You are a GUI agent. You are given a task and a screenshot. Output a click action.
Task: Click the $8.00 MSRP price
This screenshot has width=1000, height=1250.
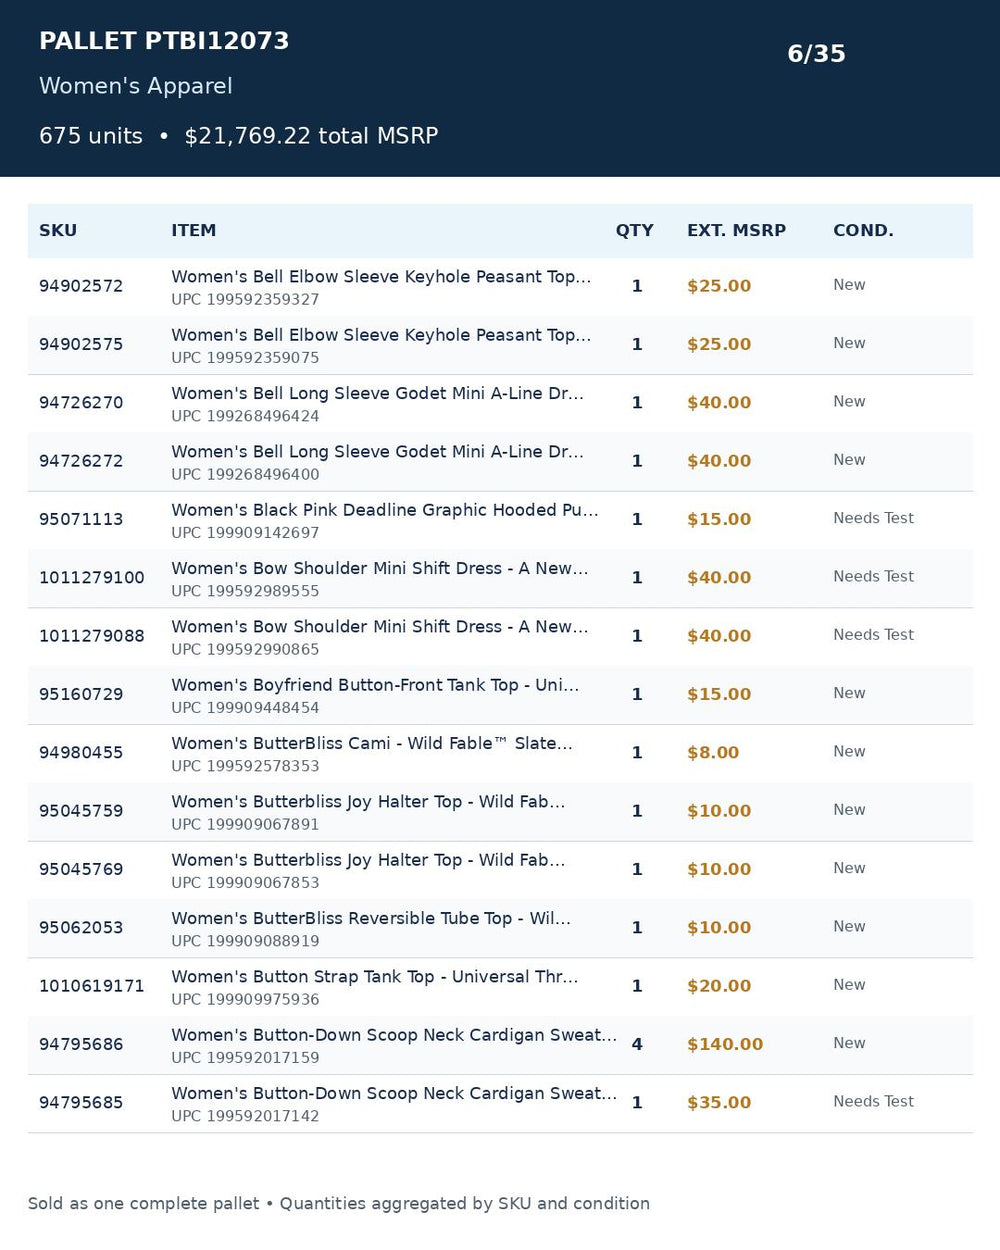(x=713, y=752)
